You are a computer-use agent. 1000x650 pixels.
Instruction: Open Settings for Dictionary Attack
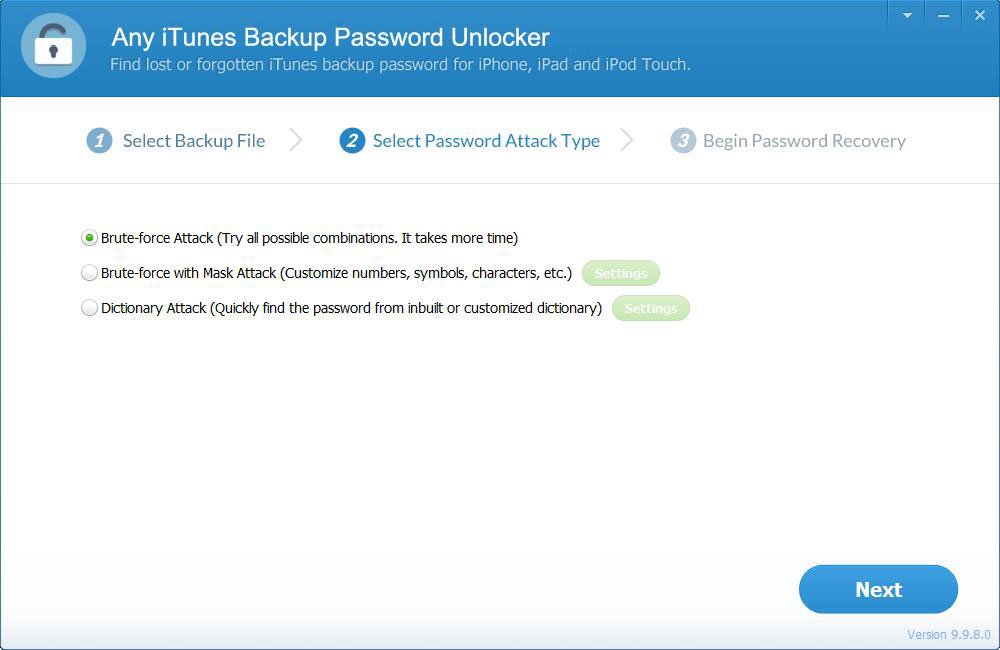click(x=651, y=308)
